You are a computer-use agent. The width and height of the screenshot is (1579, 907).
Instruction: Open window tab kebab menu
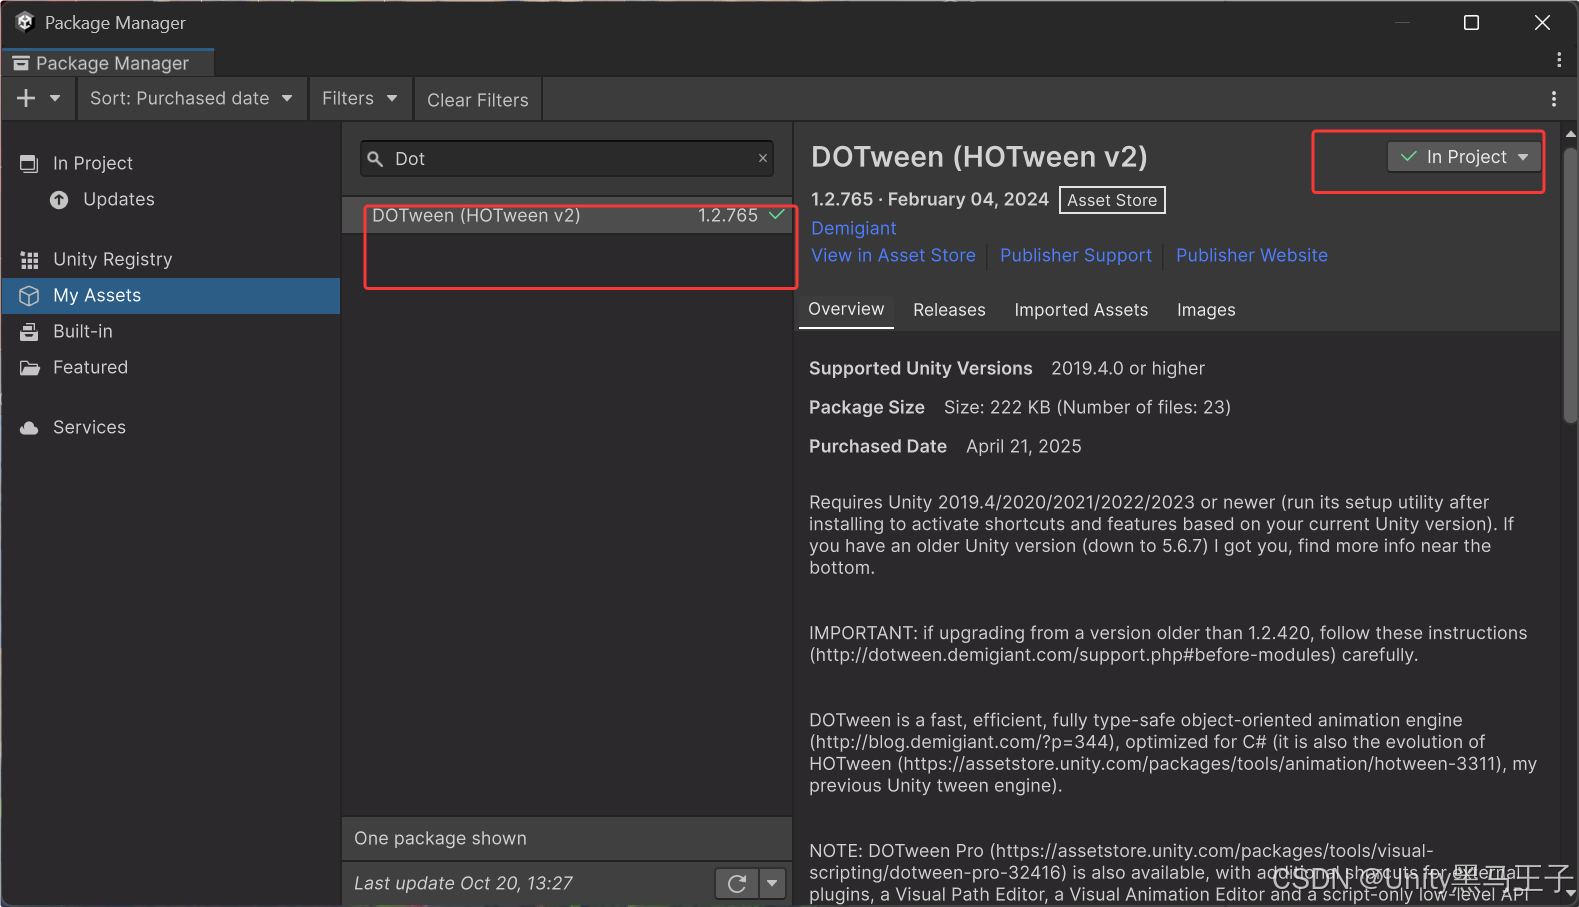point(1558,60)
